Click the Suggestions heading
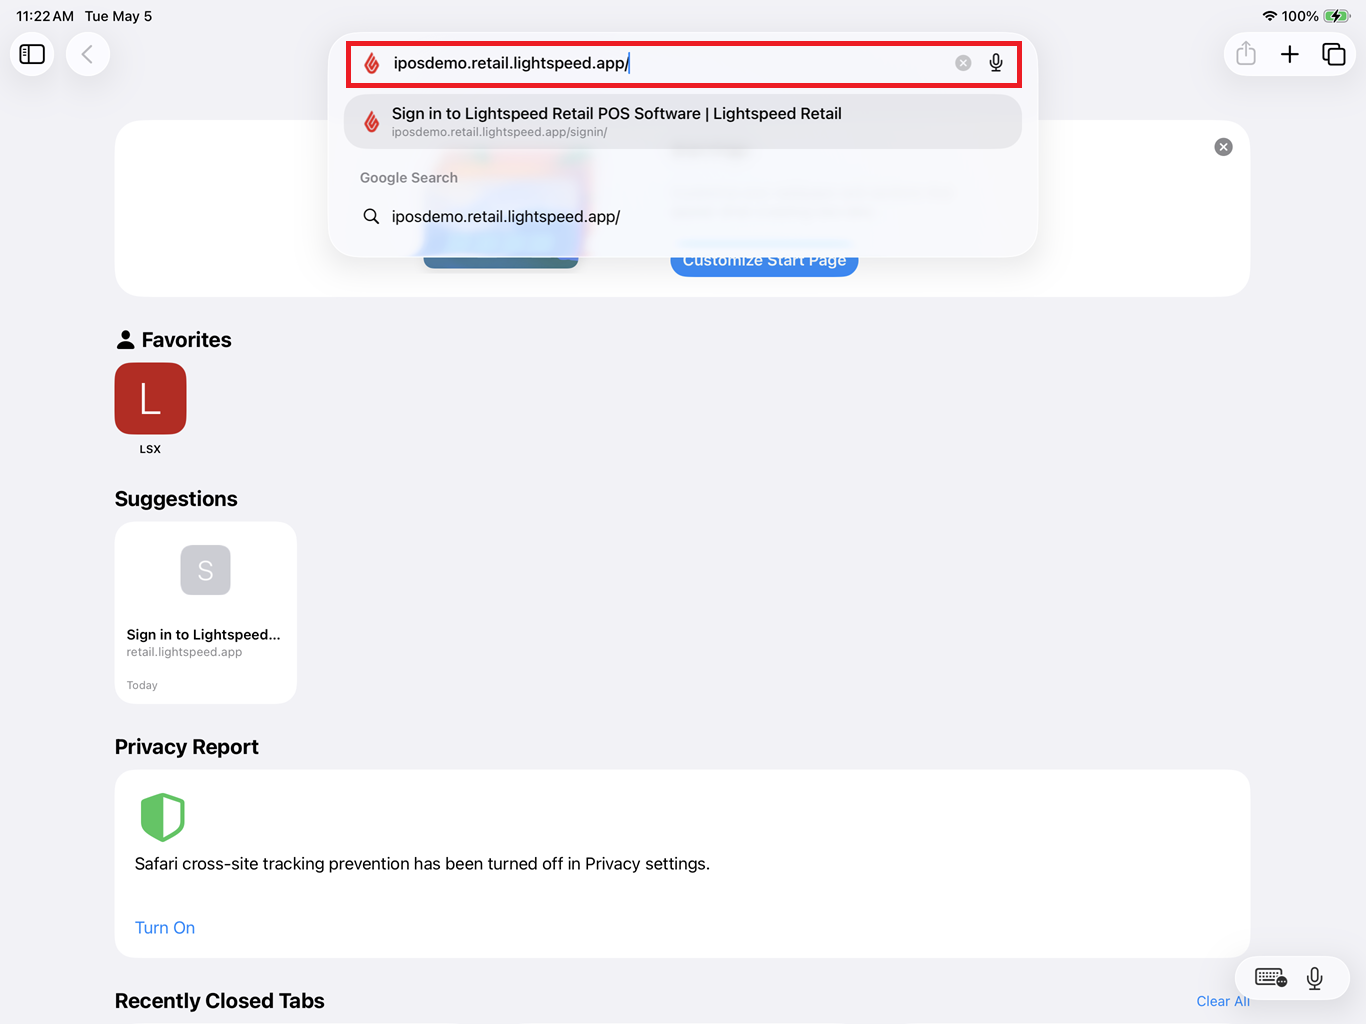This screenshot has height=1024, width=1366. [176, 499]
